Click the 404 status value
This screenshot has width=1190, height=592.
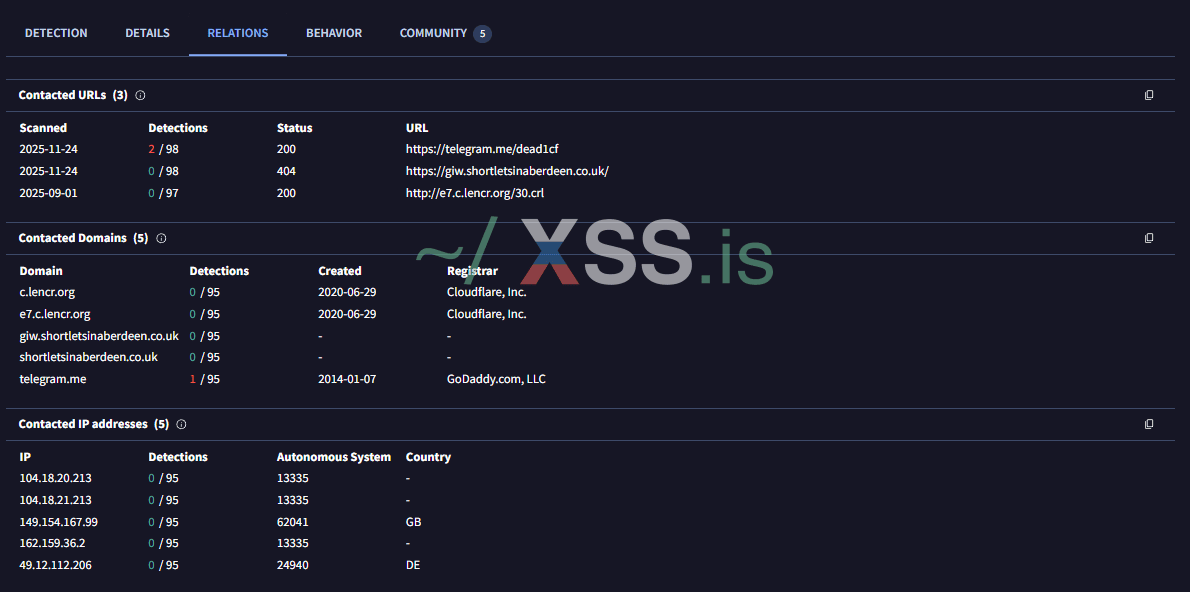pyautogui.click(x=286, y=172)
